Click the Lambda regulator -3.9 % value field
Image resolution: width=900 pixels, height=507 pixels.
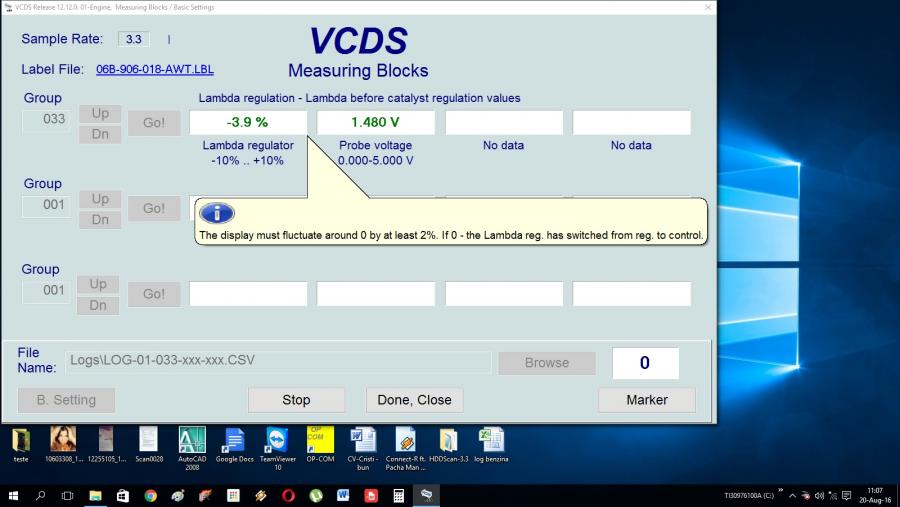click(x=247, y=122)
